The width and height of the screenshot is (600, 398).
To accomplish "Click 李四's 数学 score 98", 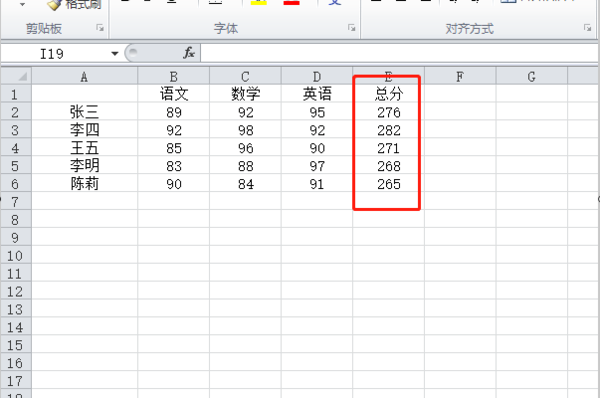I will 245,130.
